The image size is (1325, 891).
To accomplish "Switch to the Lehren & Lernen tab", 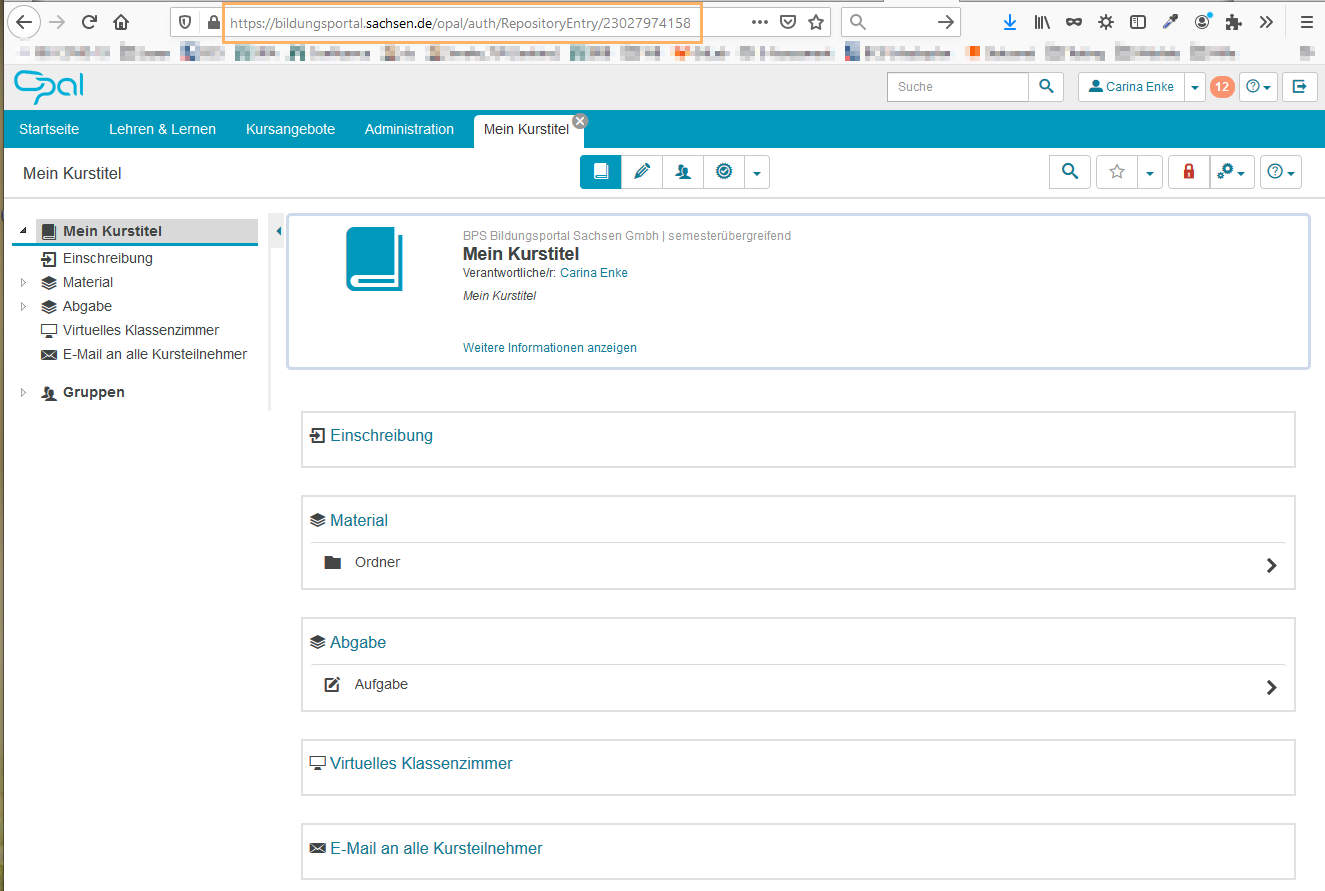I will click(162, 129).
